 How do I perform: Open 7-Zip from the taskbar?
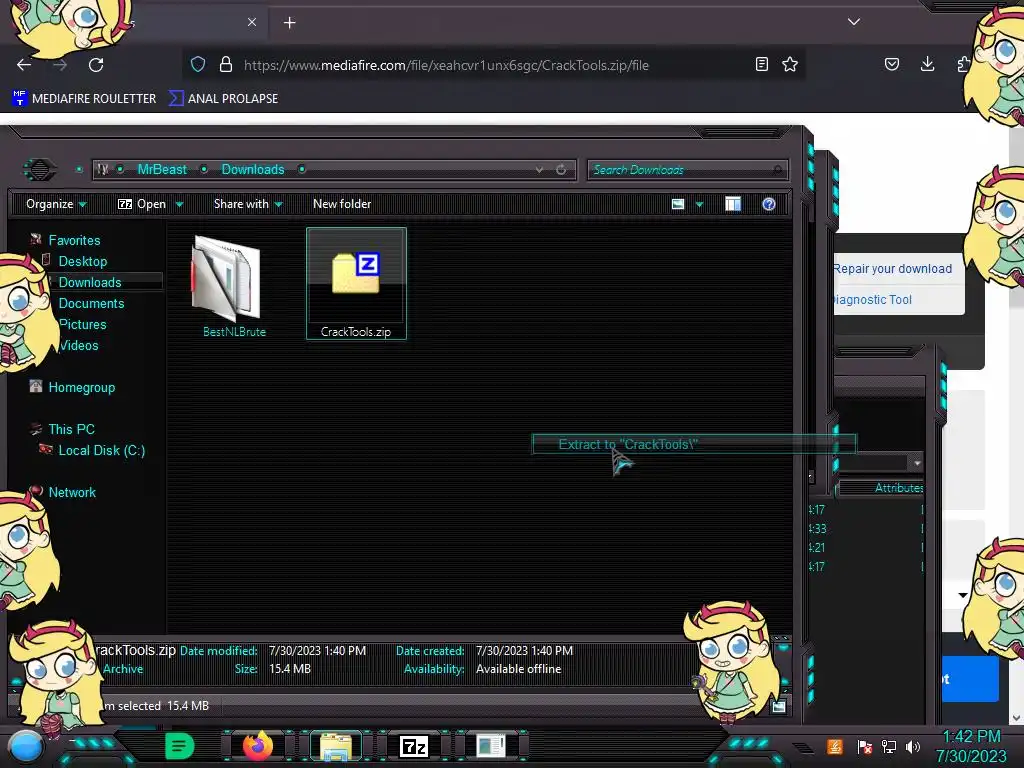point(414,746)
